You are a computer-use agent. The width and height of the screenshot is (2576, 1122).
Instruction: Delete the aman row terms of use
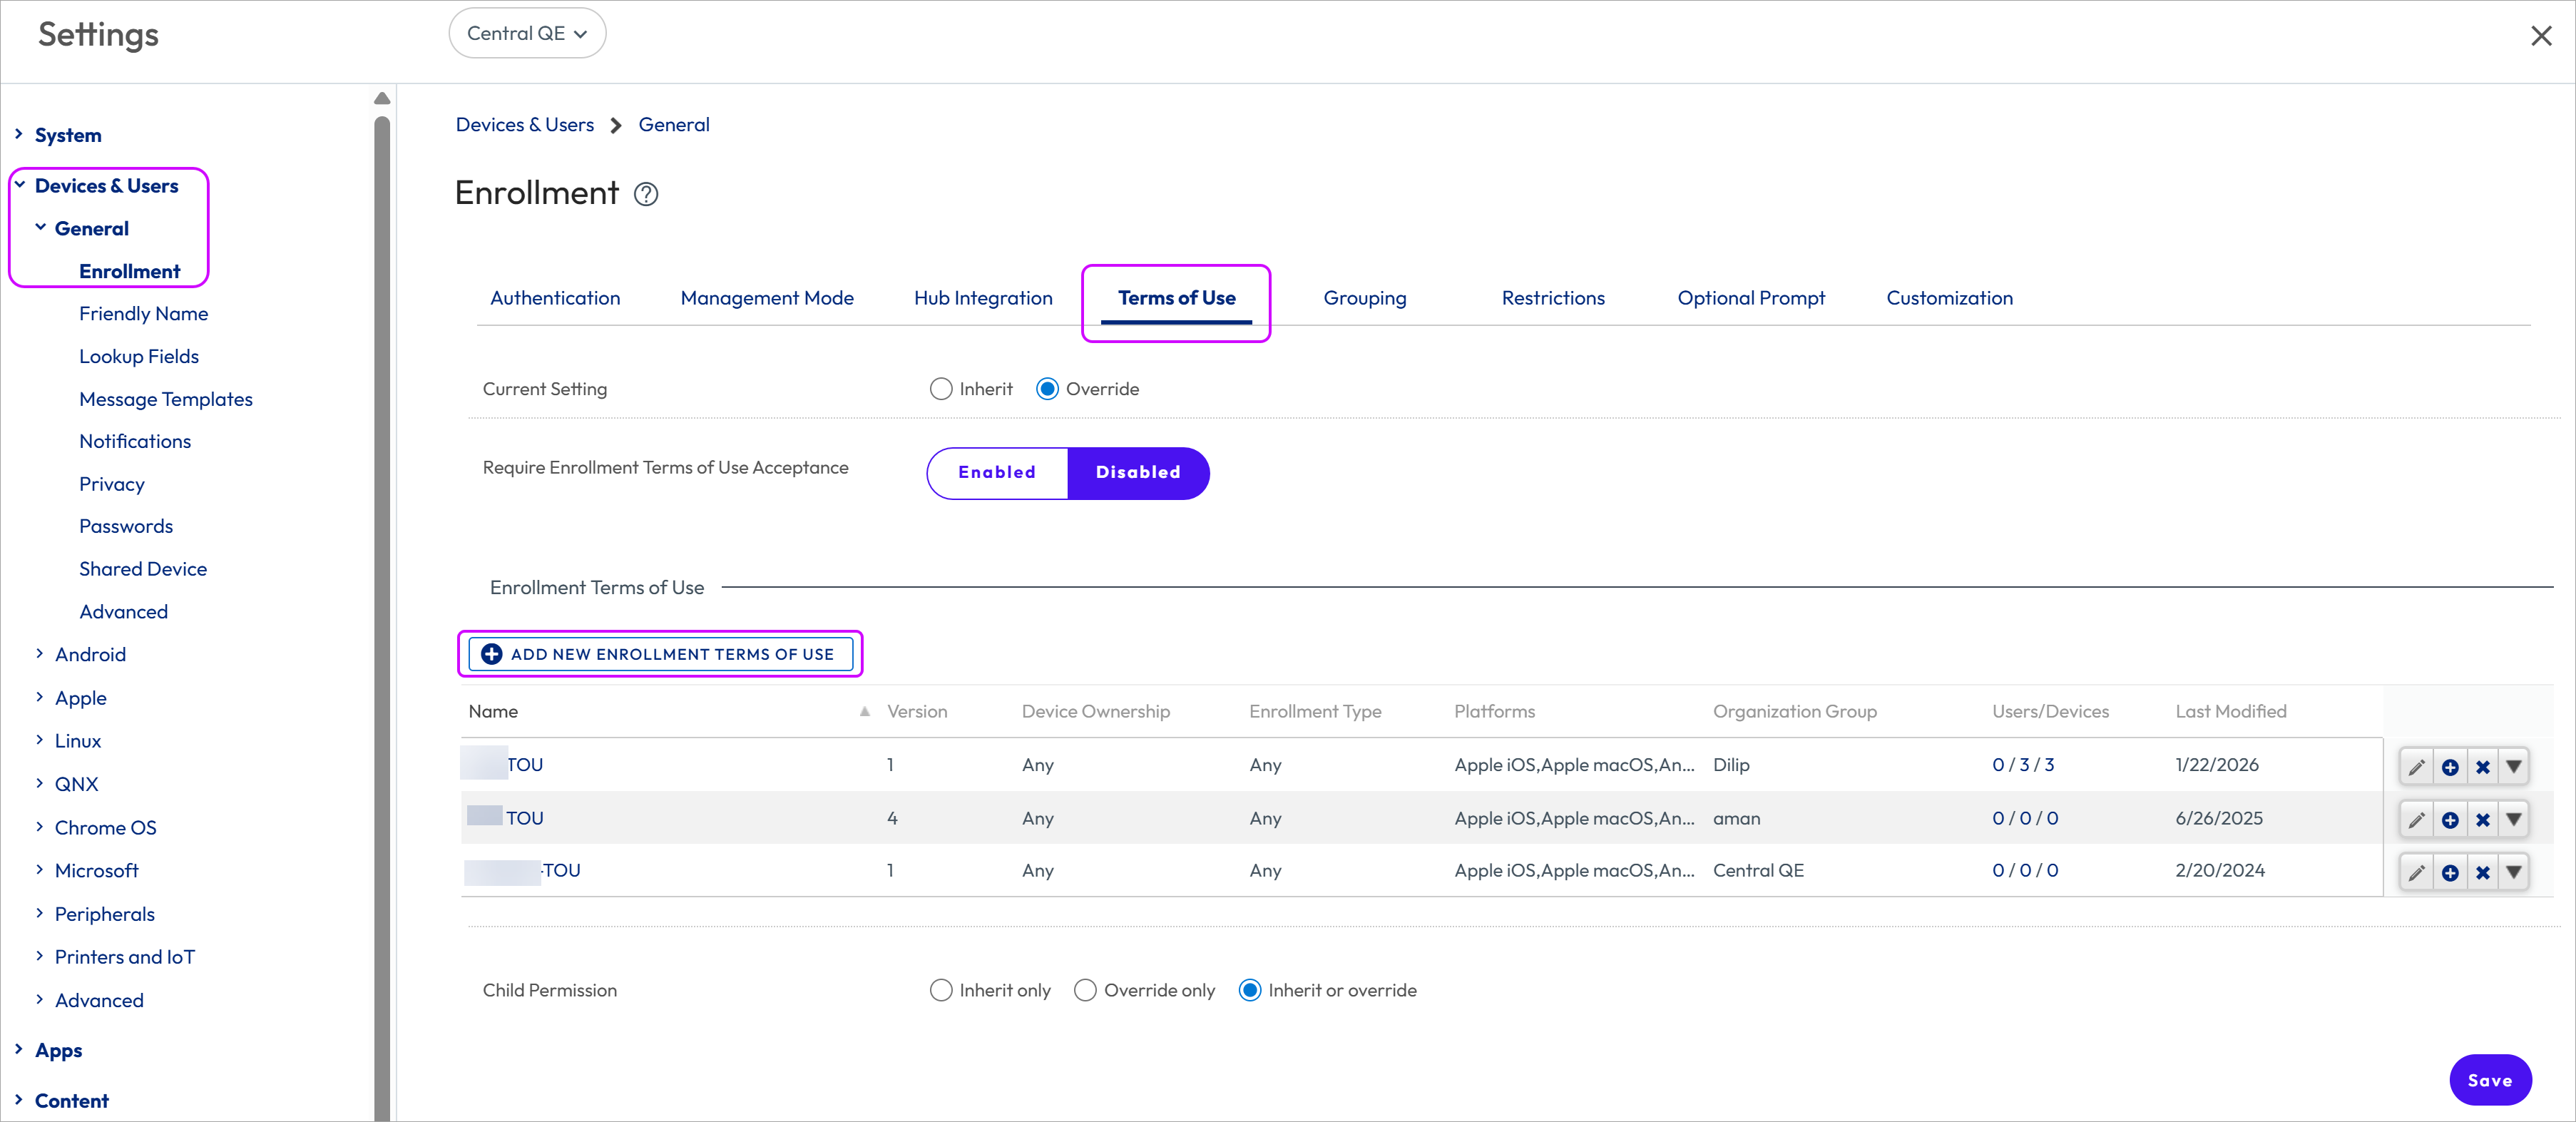click(2482, 820)
